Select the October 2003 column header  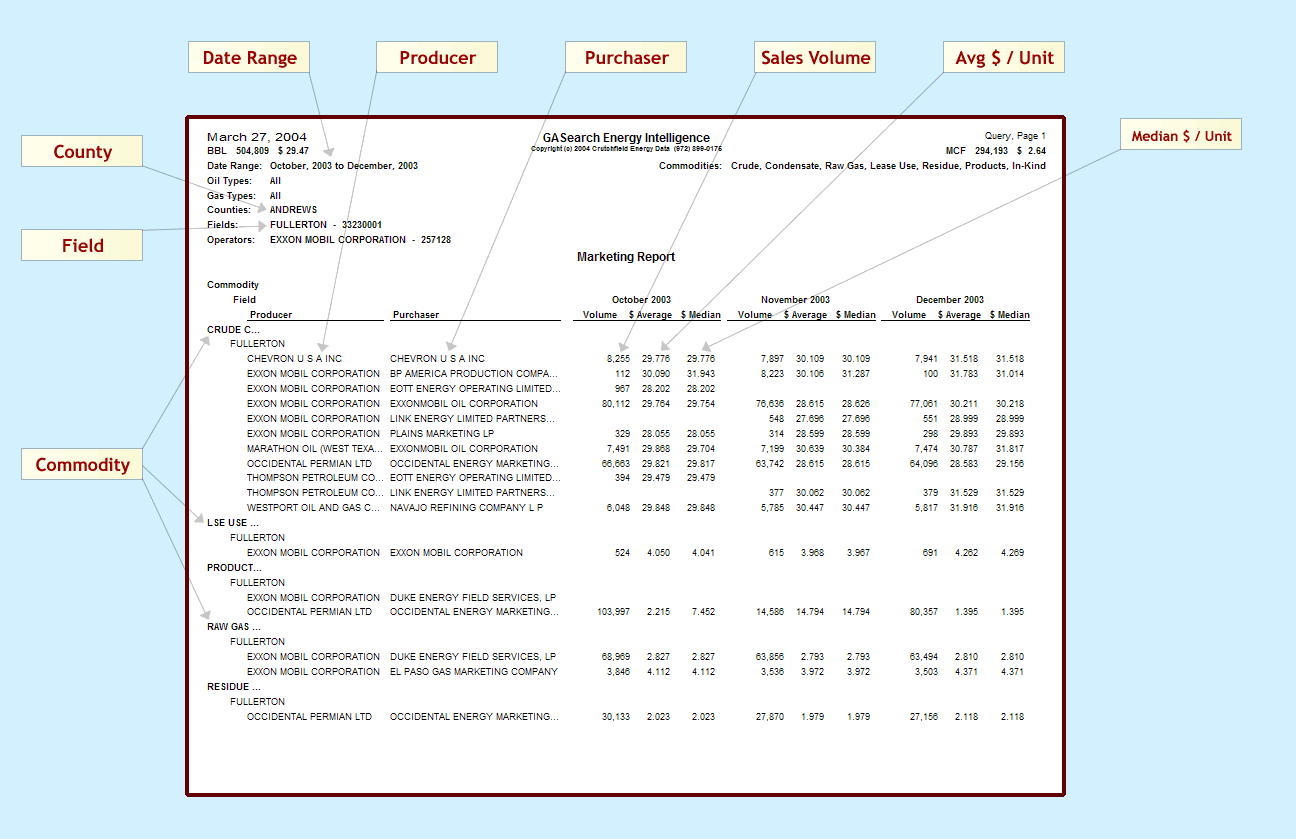(641, 299)
